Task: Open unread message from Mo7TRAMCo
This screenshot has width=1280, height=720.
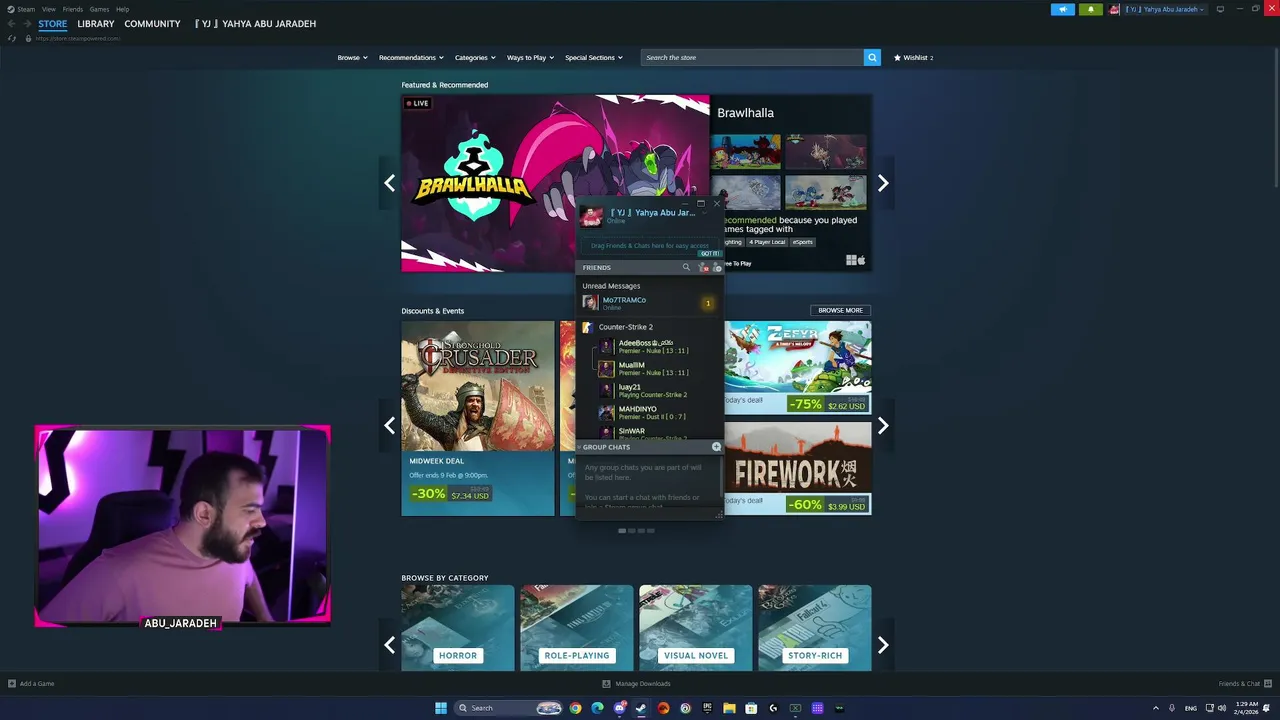Action: [x=648, y=302]
